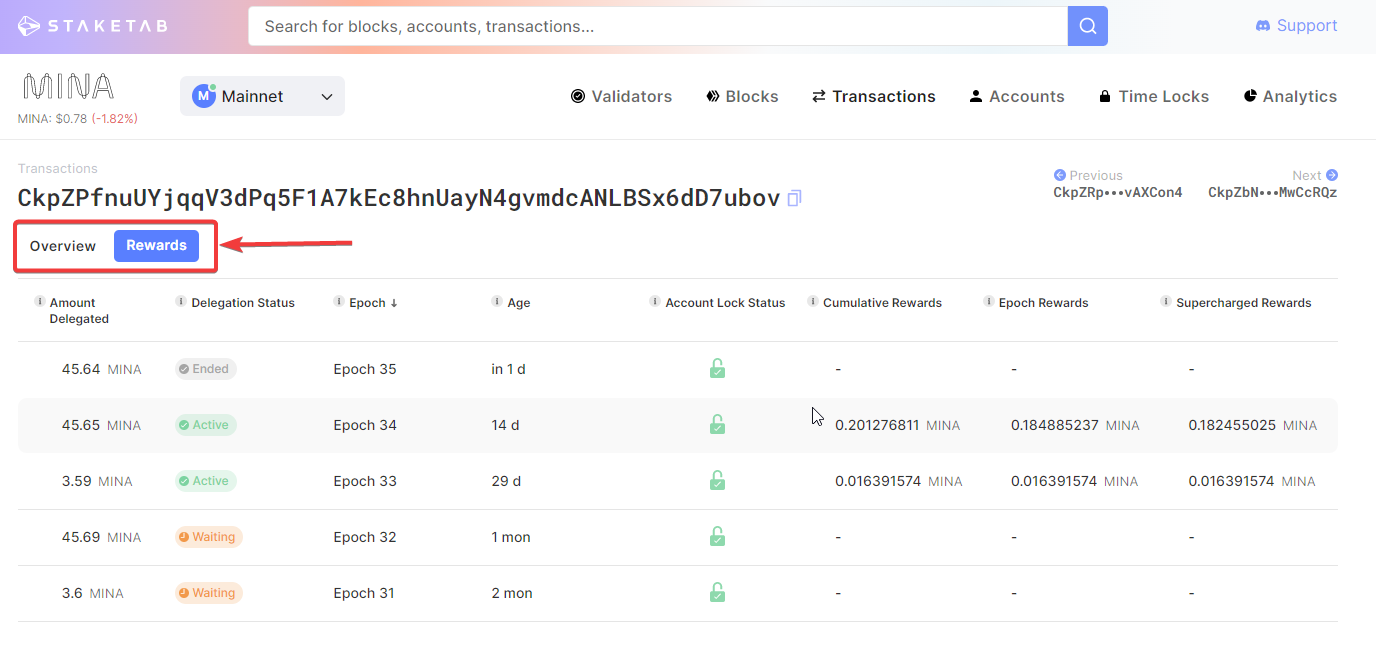Select the Rewards tab
This screenshot has height=657, width=1376.
[x=156, y=246]
